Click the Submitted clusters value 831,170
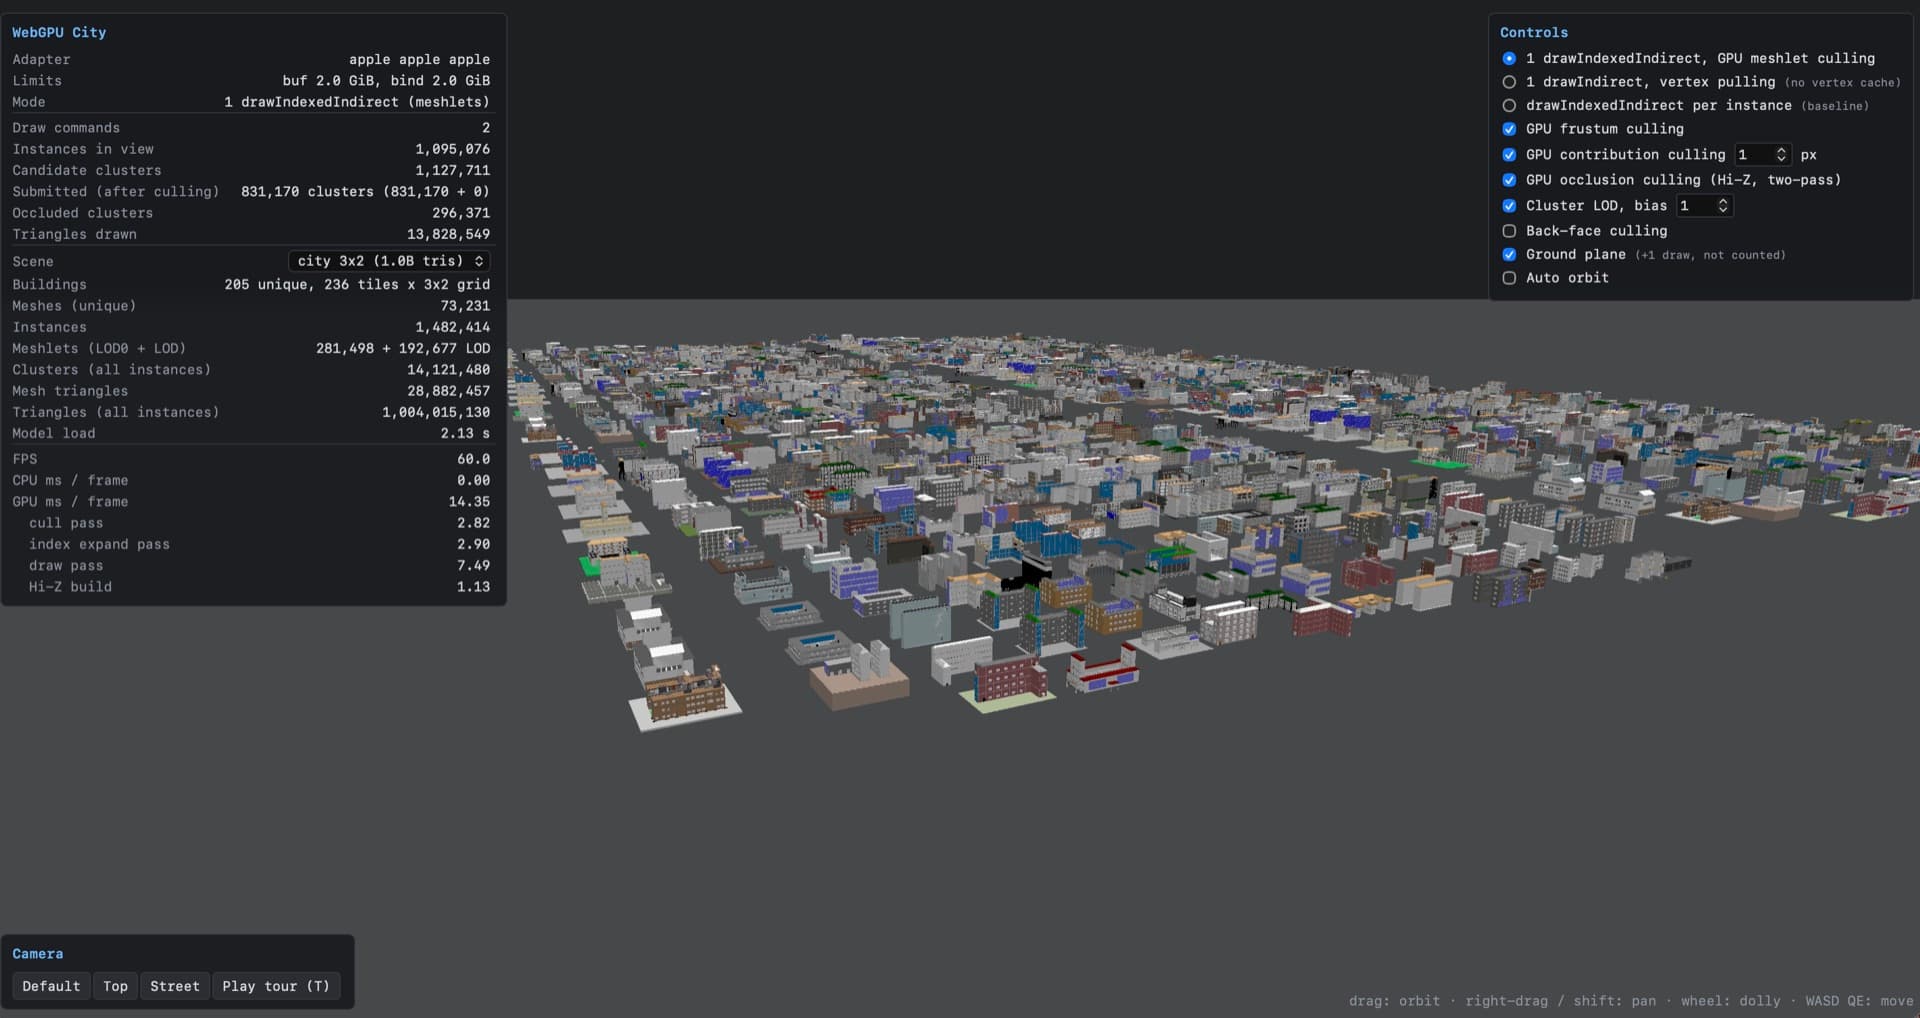Image resolution: width=1920 pixels, height=1018 pixels. pos(365,191)
